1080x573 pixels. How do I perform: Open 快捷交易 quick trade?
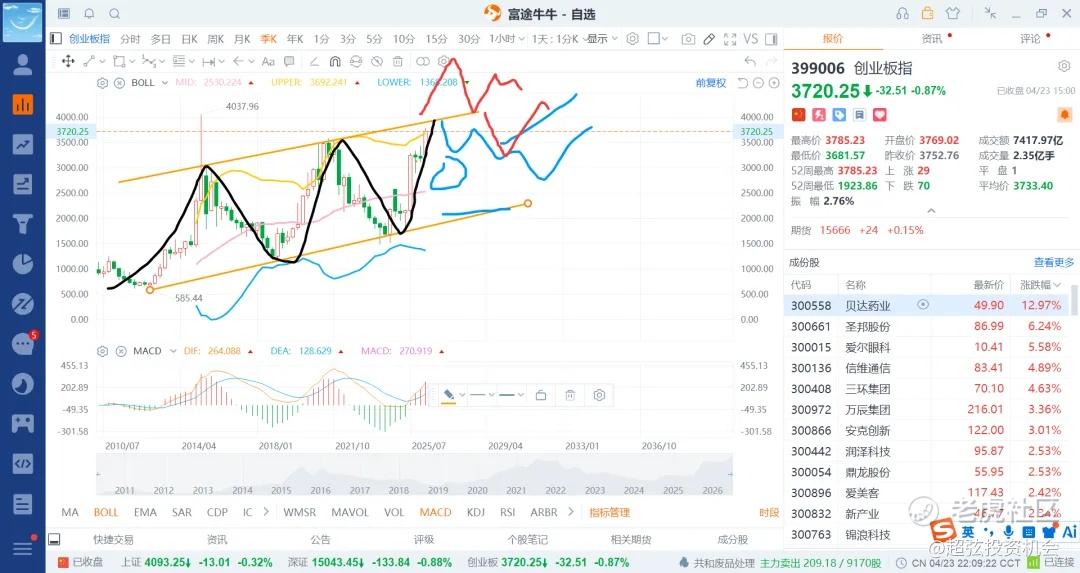(113, 539)
